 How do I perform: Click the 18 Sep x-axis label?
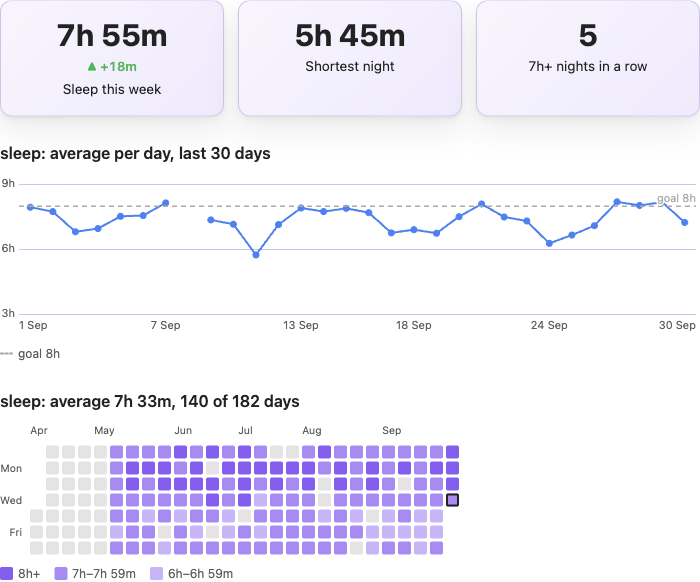pyautogui.click(x=414, y=325)
